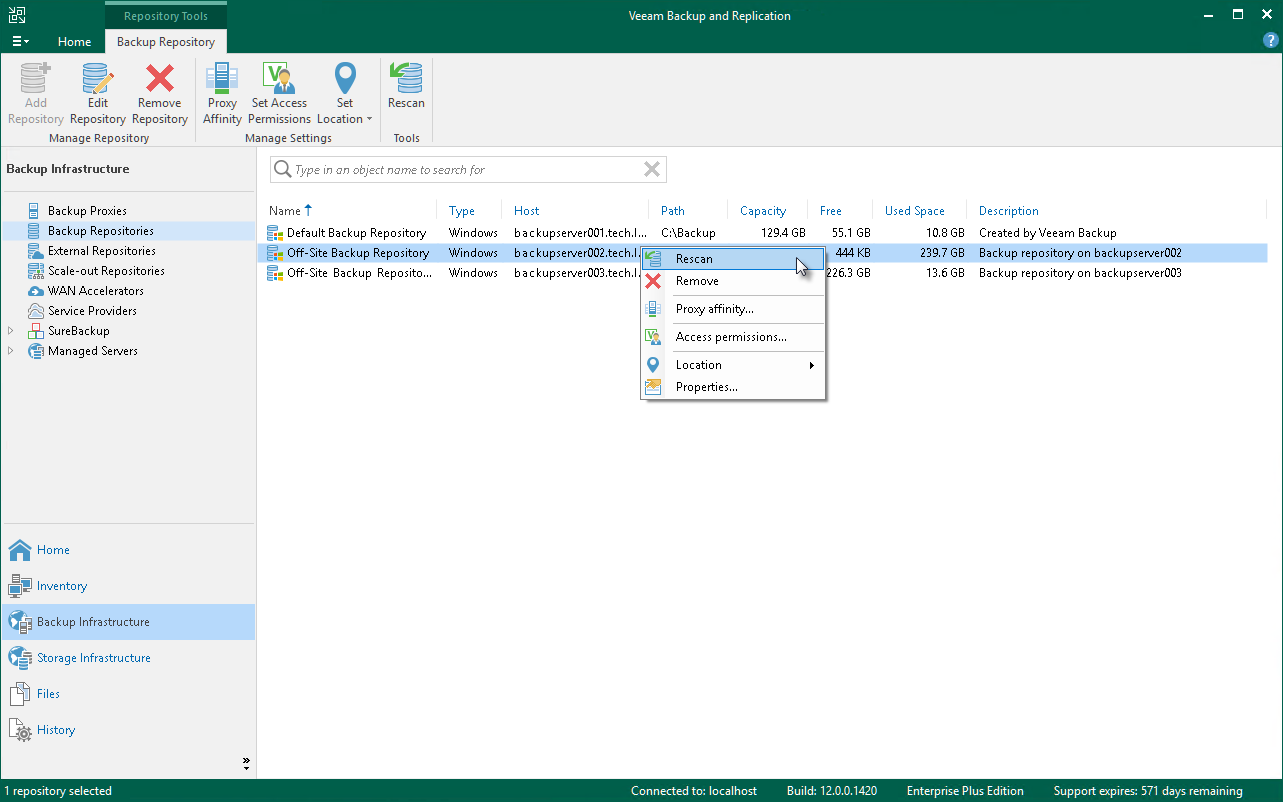This screenshot has width=1283, height=802.
Task: Click Enterprise Plus Edition status text
Action: tap(965, 791)
